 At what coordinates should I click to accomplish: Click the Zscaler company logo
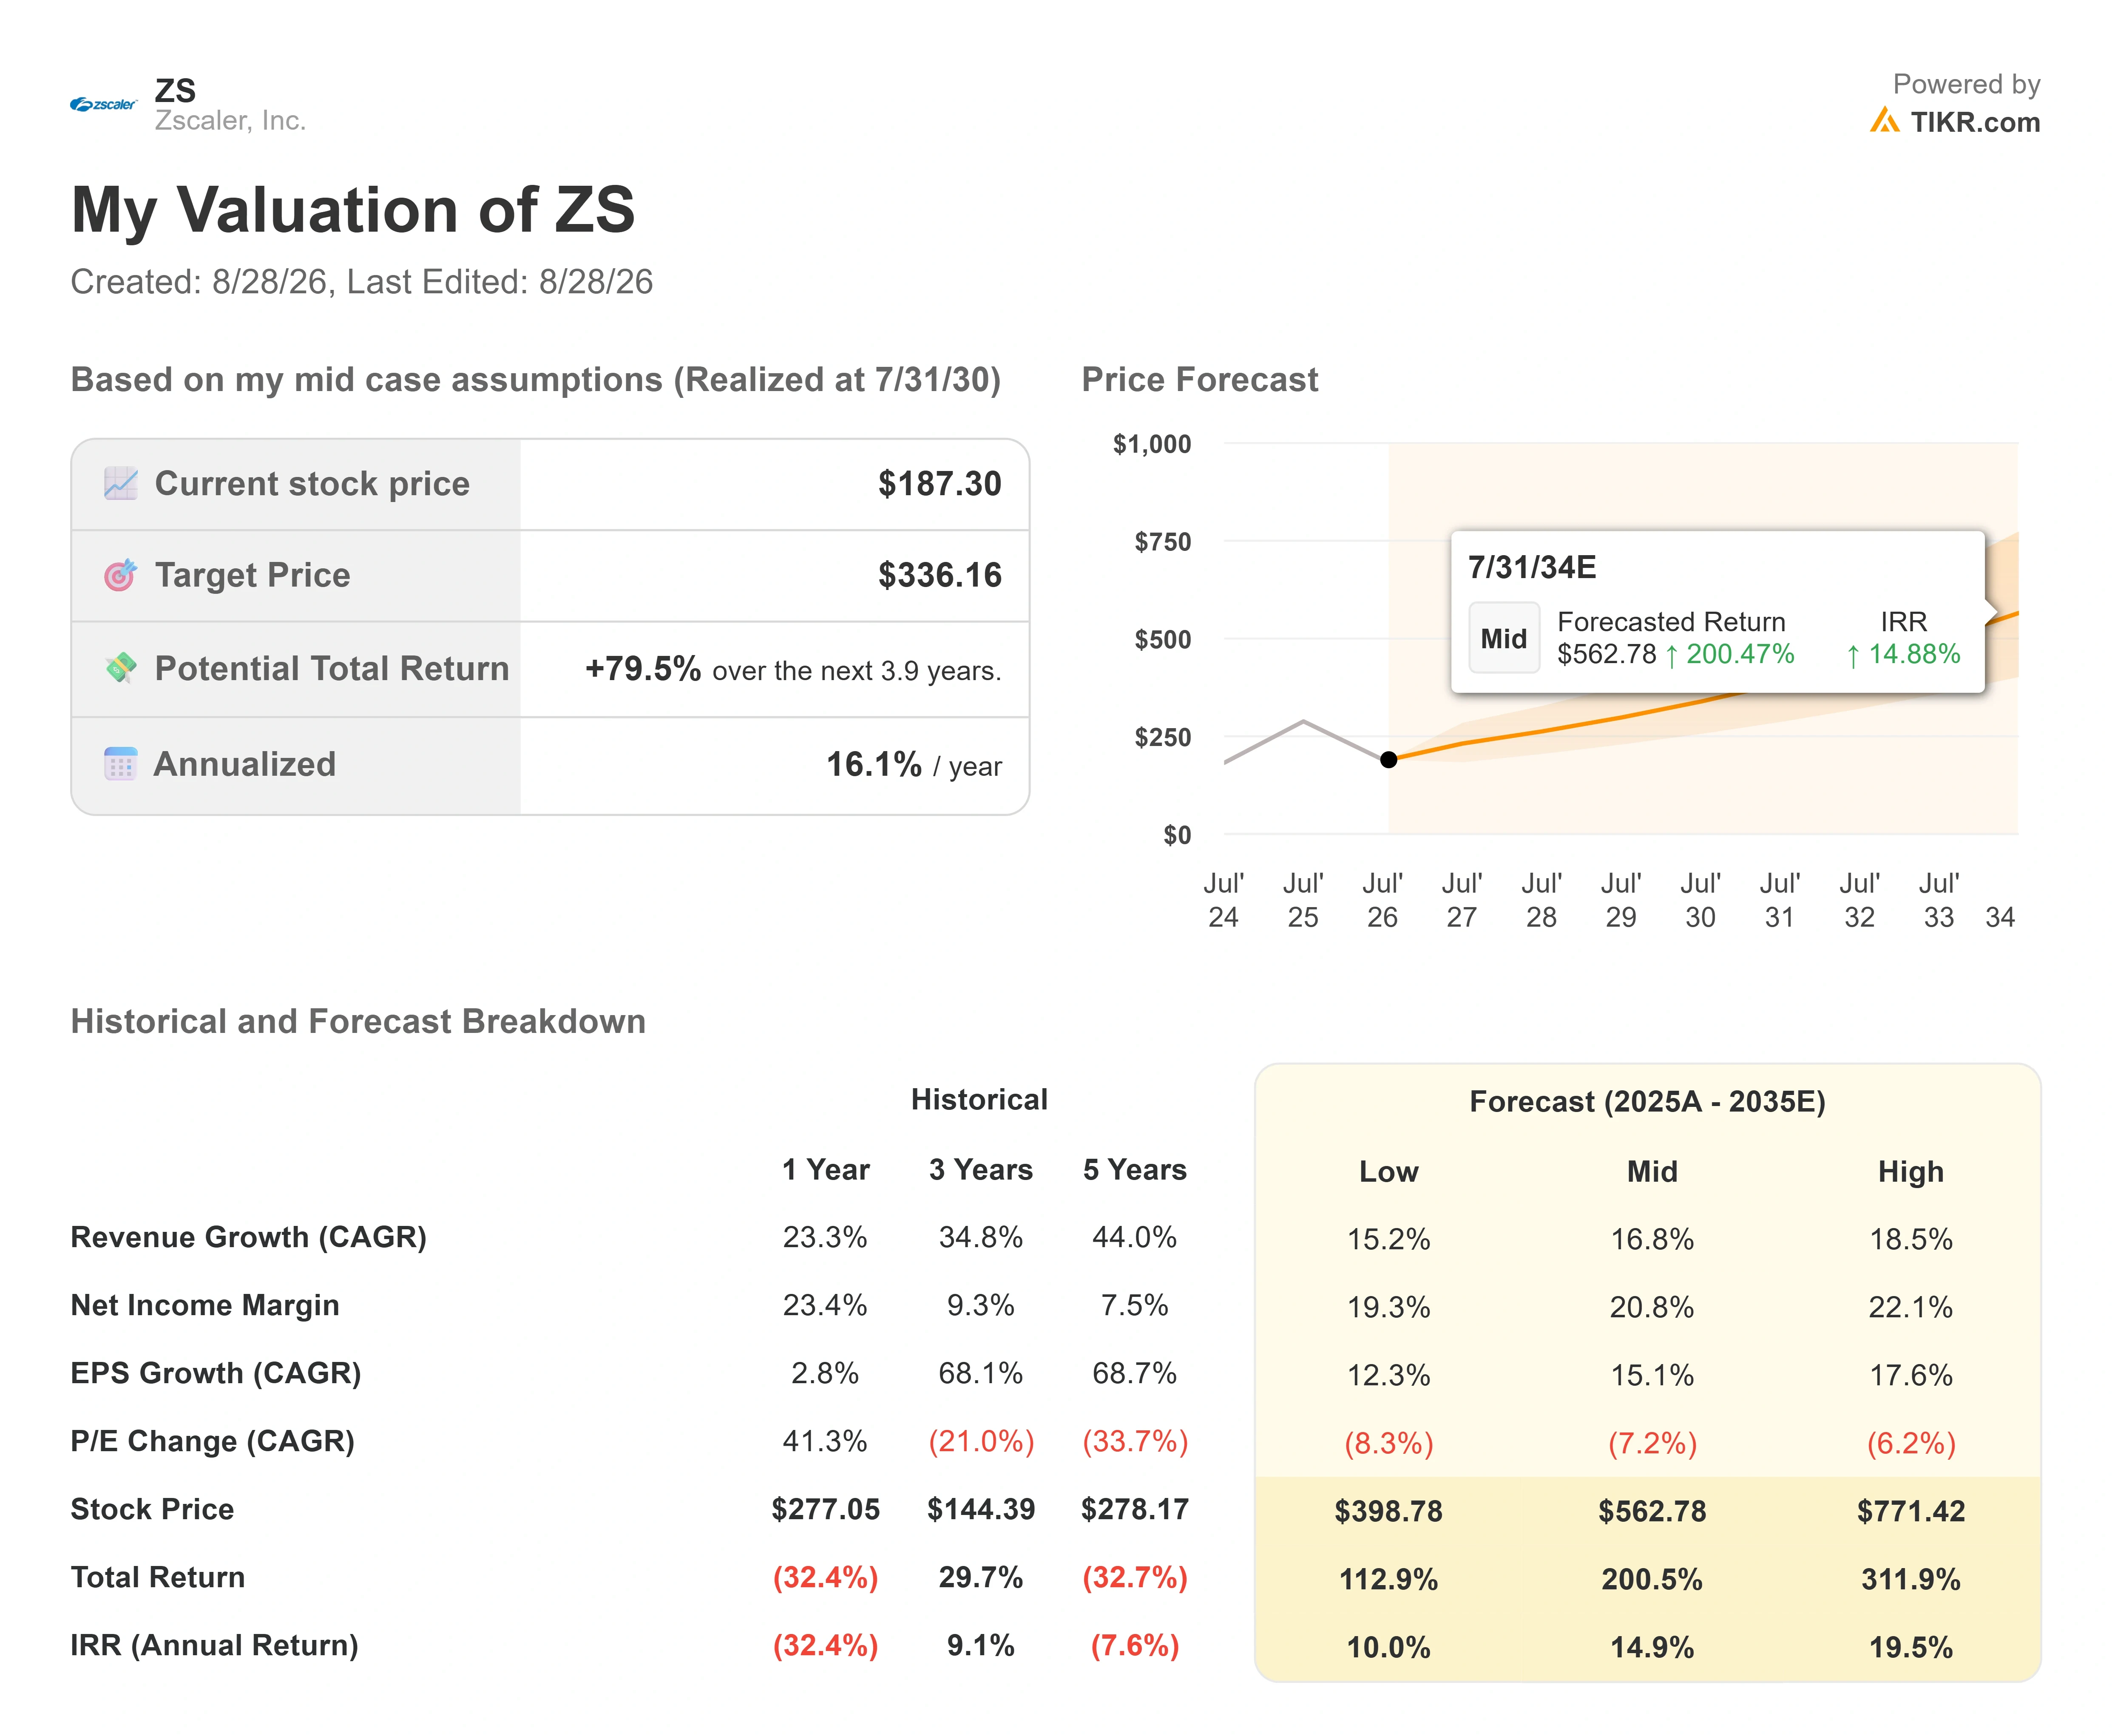(103, 104)
